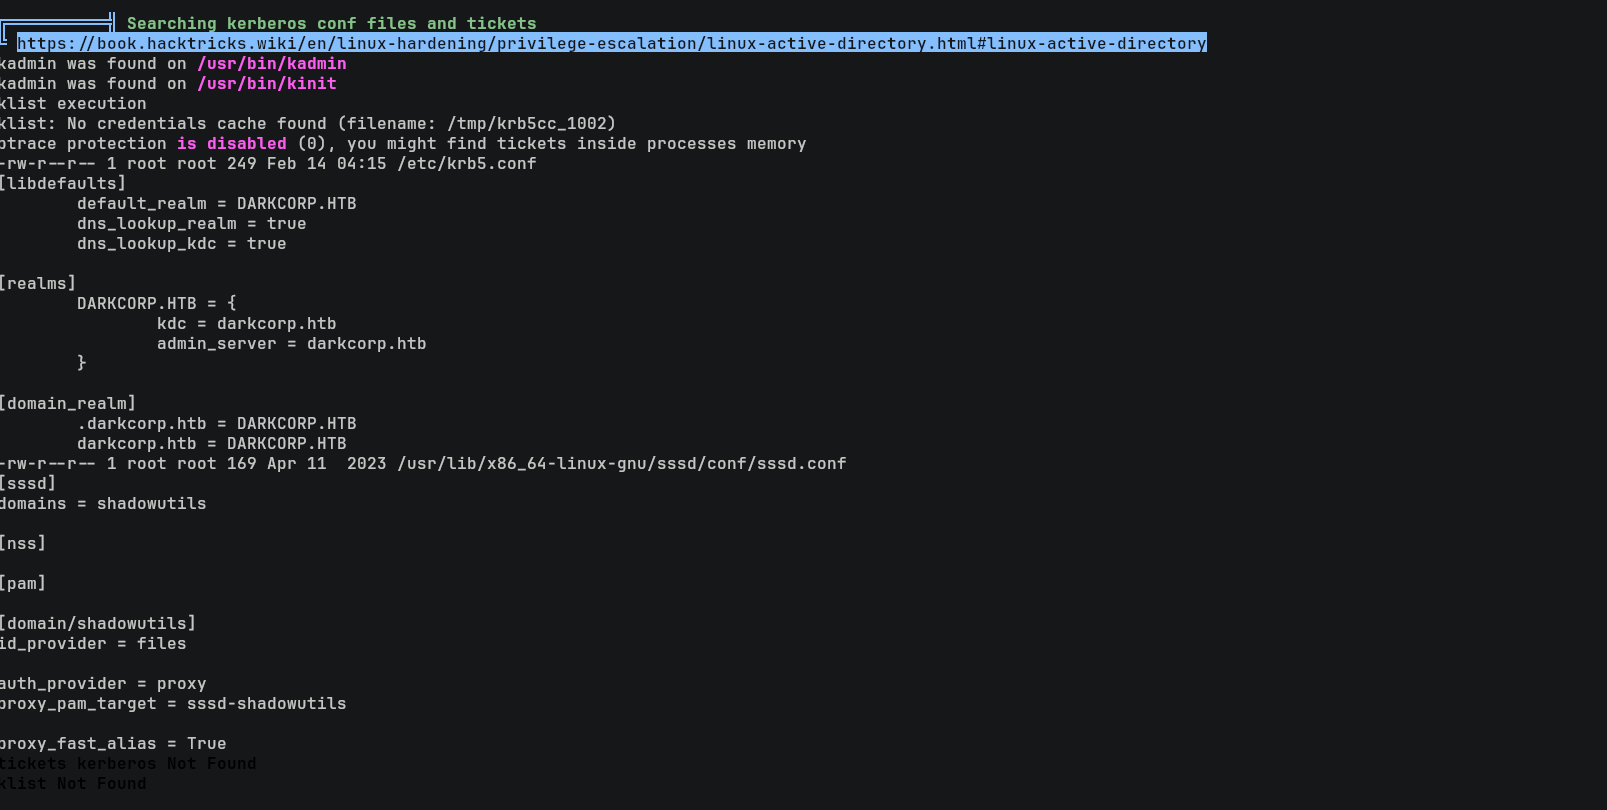1607x810 pixels.
Task: Click the sssd.conf file path
Action: click(621, 463)
